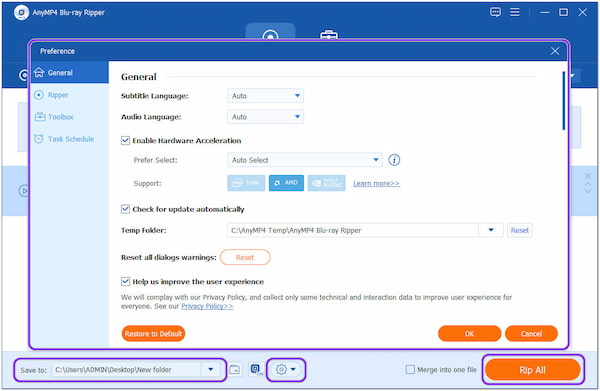Click the Save to path field
This screenshot has width=600, height=391.
pos(127,370)
